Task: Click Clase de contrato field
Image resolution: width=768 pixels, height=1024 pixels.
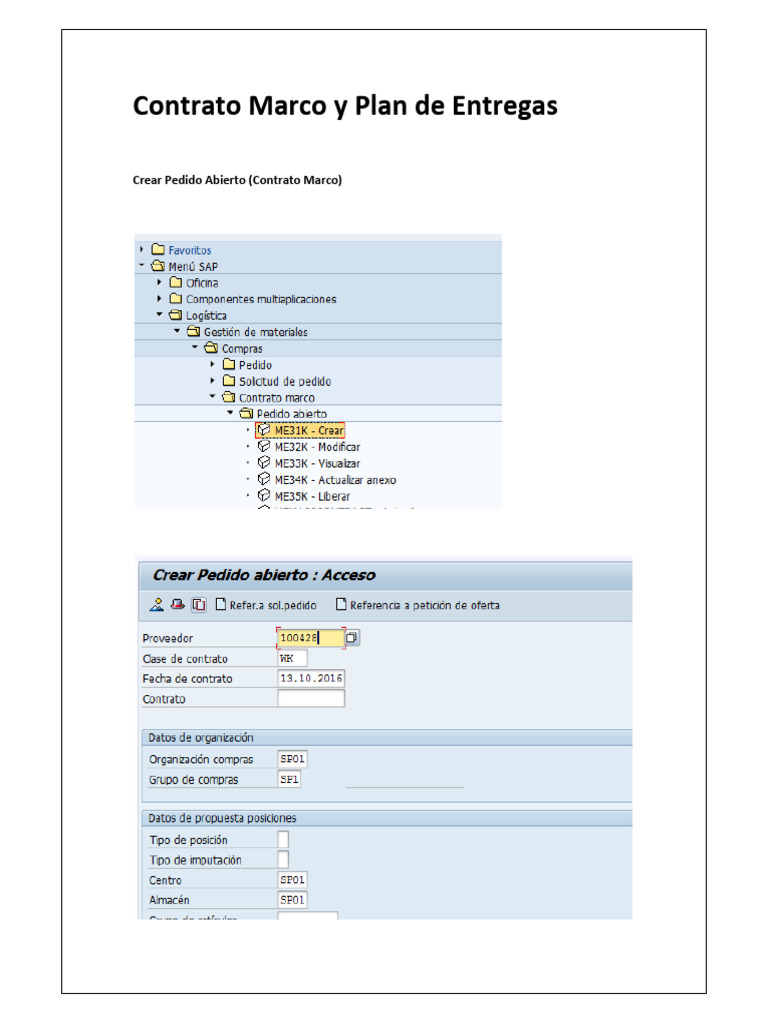Action: (x=292, y=658)
